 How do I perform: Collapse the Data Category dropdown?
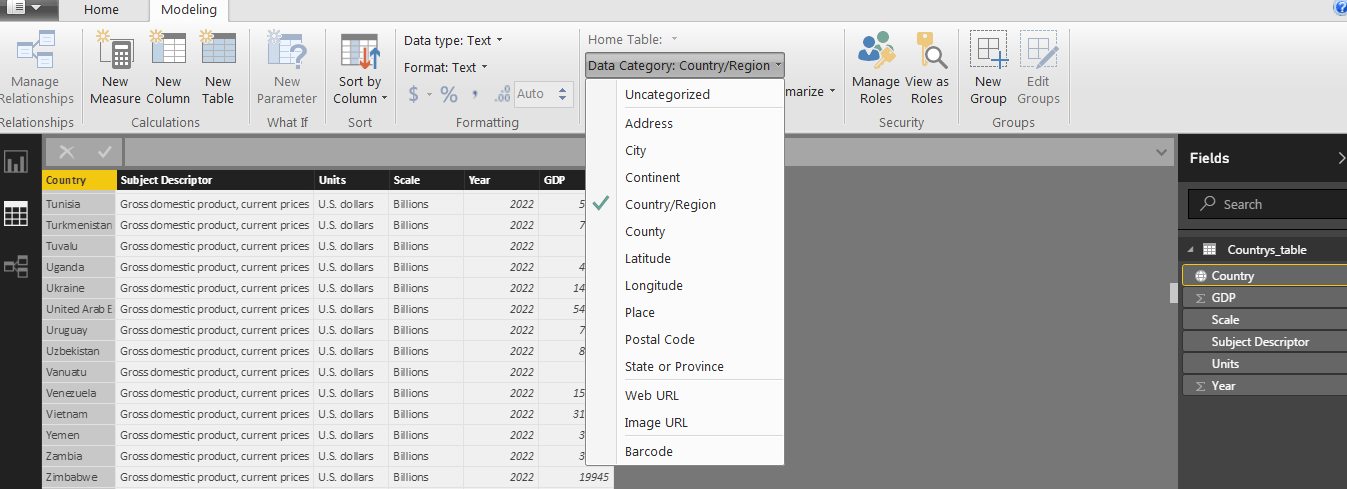coord(685,65)
